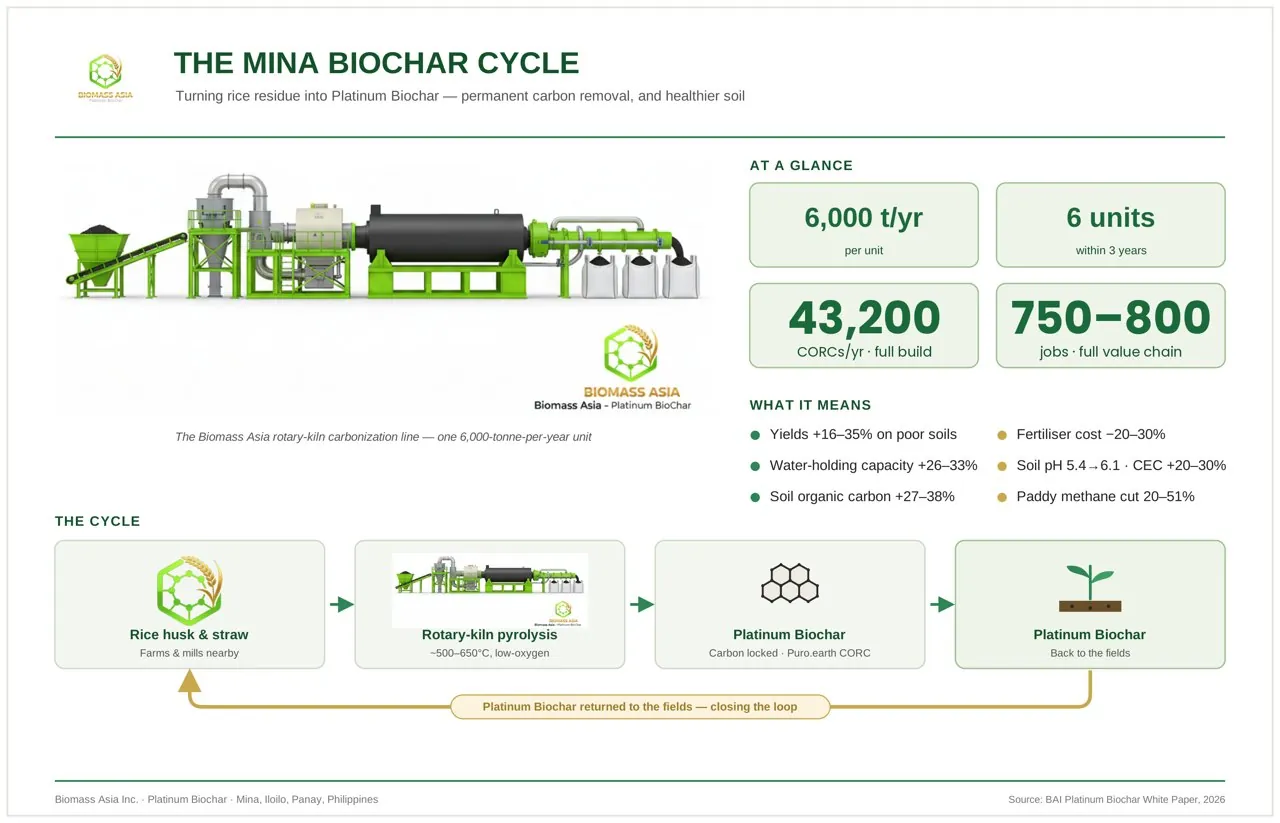Click the subtitle starting Turning rice residue

point(460,96)
